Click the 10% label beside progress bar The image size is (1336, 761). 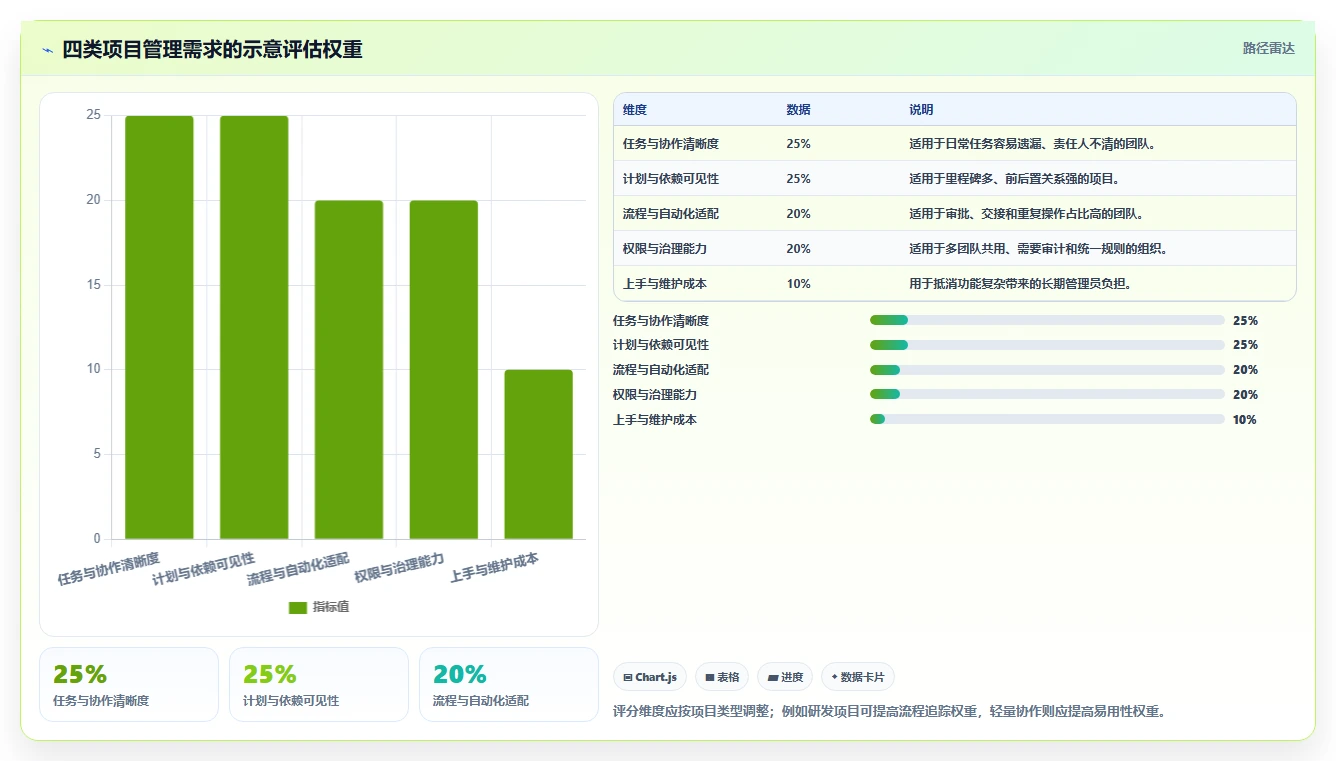1245,420
